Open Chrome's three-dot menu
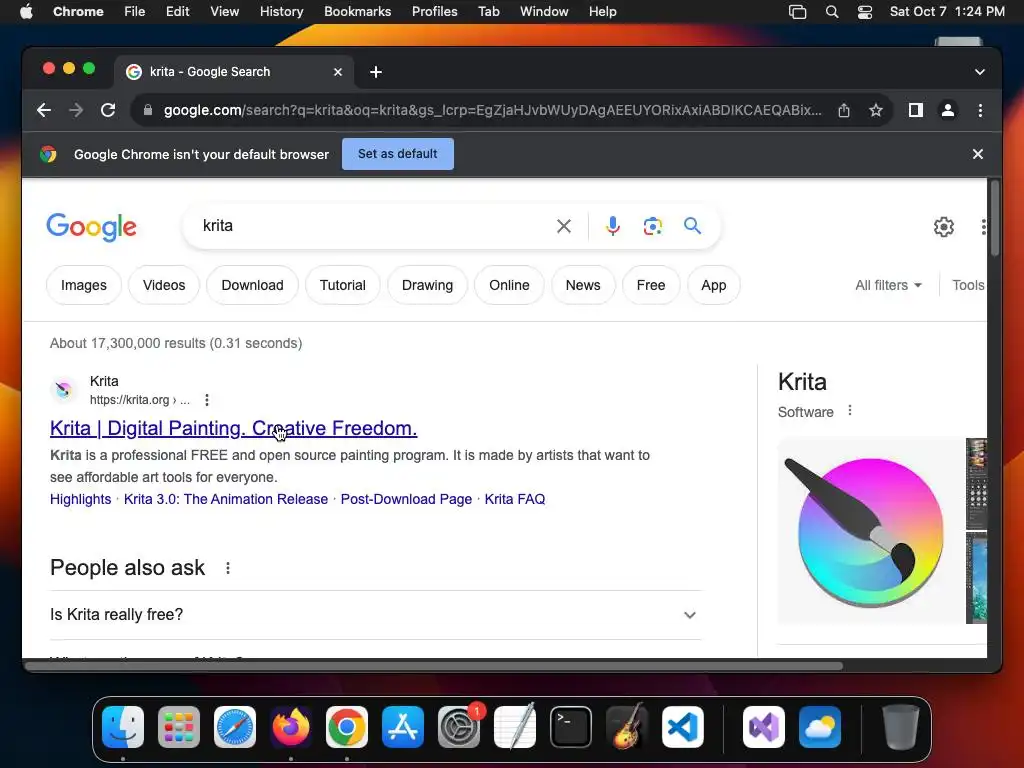Image resolution: width=1024 pixels, height=768 pixels. [x=980, y=110]
